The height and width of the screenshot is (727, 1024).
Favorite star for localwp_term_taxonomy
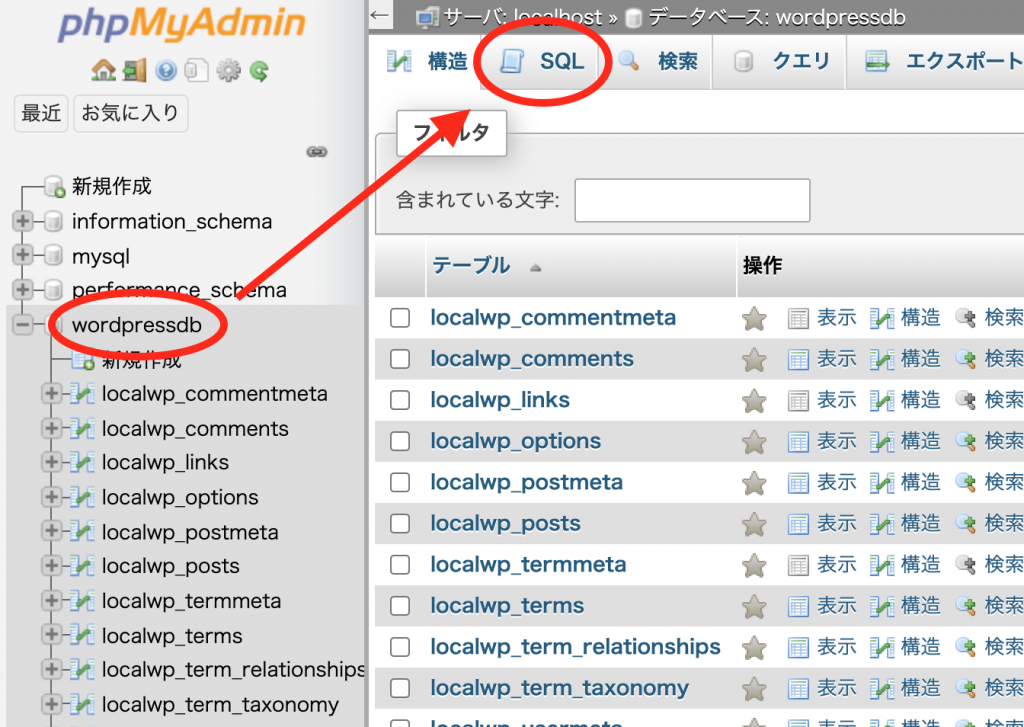754,689
